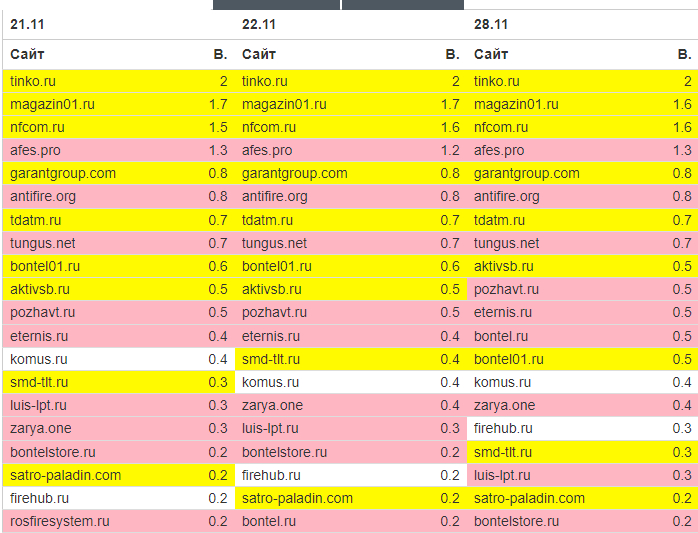Click tungus.net under 22.11
The image size is (698, 533).
tap(274, 243)
